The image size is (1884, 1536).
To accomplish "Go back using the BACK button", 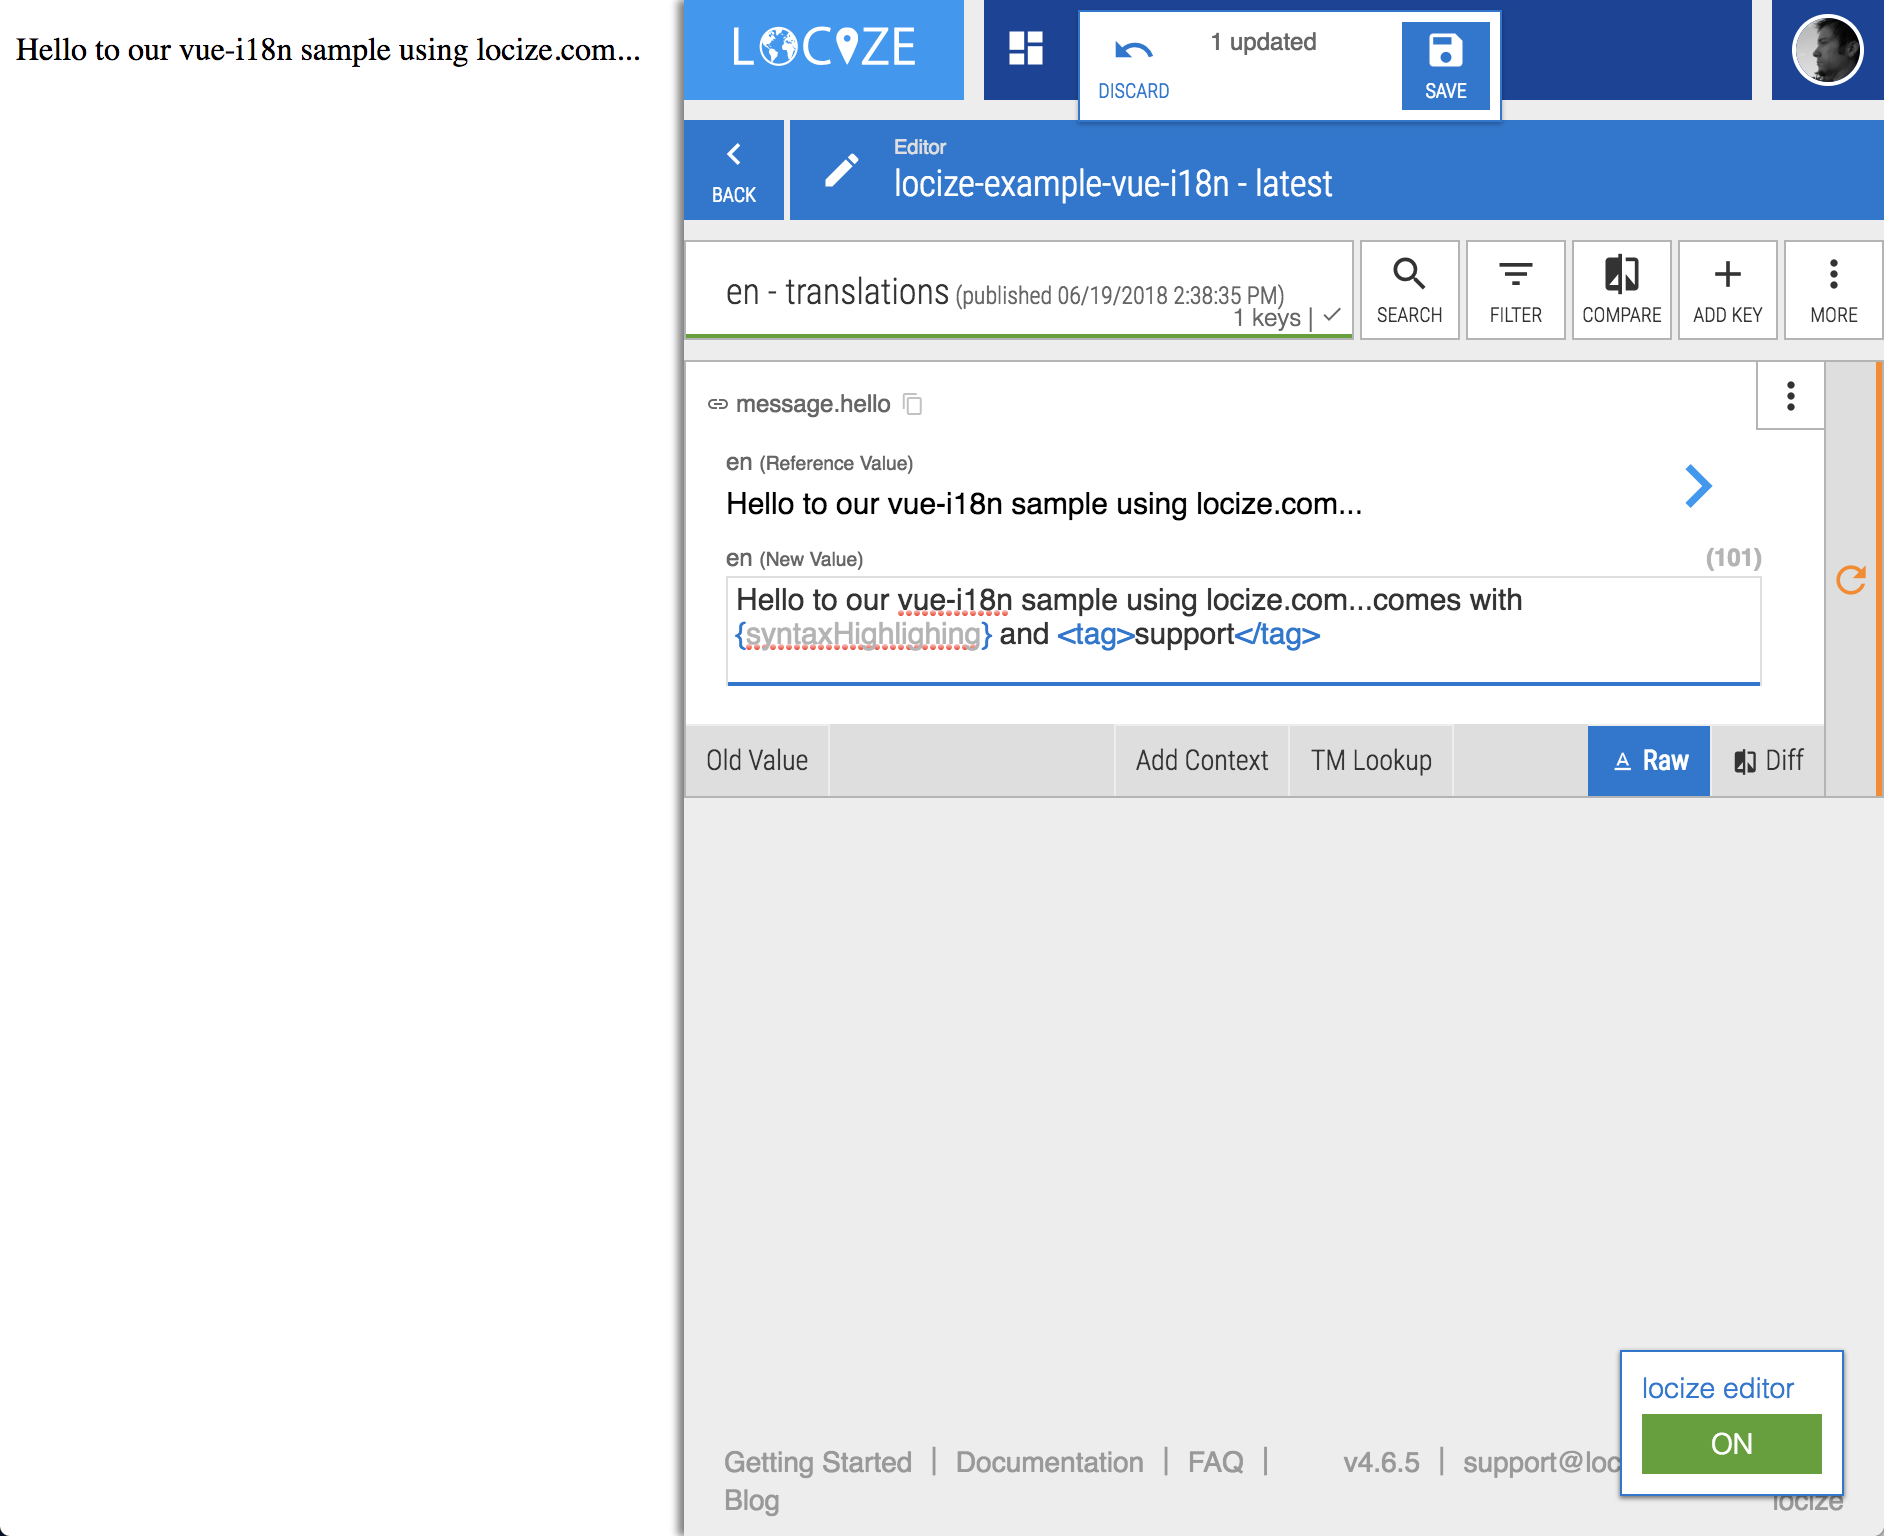I will tap(734, 171).
